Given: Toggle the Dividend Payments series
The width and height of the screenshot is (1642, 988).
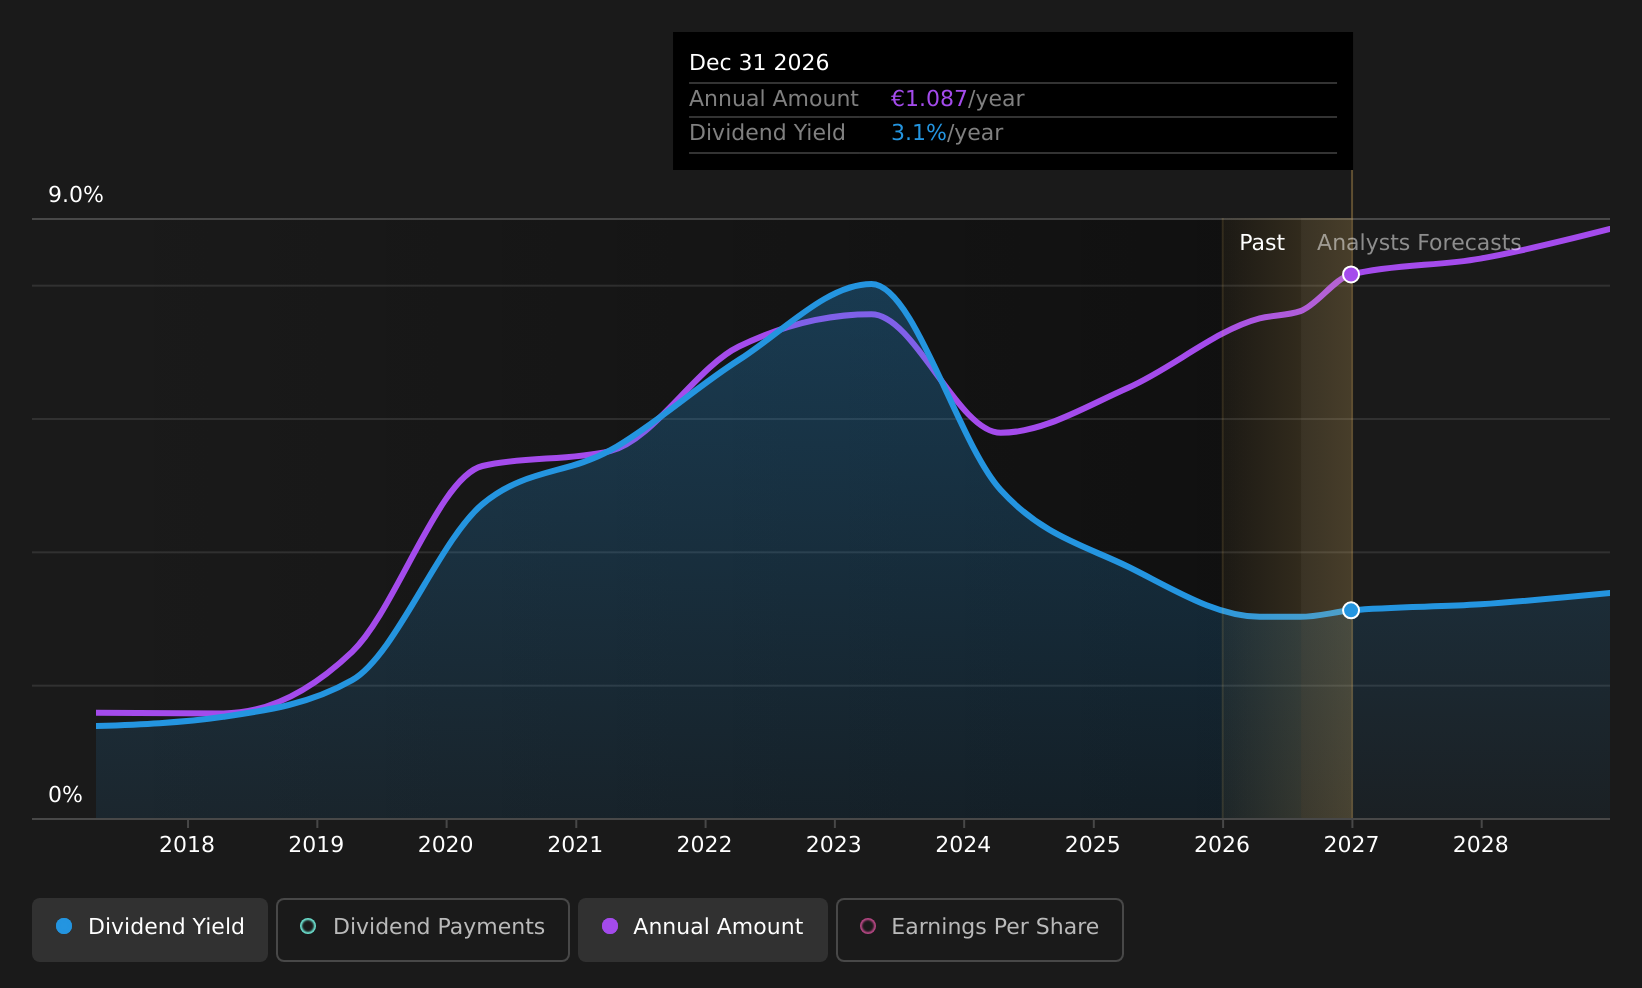Looking at the screenshot, I should (x=423, y=929).
